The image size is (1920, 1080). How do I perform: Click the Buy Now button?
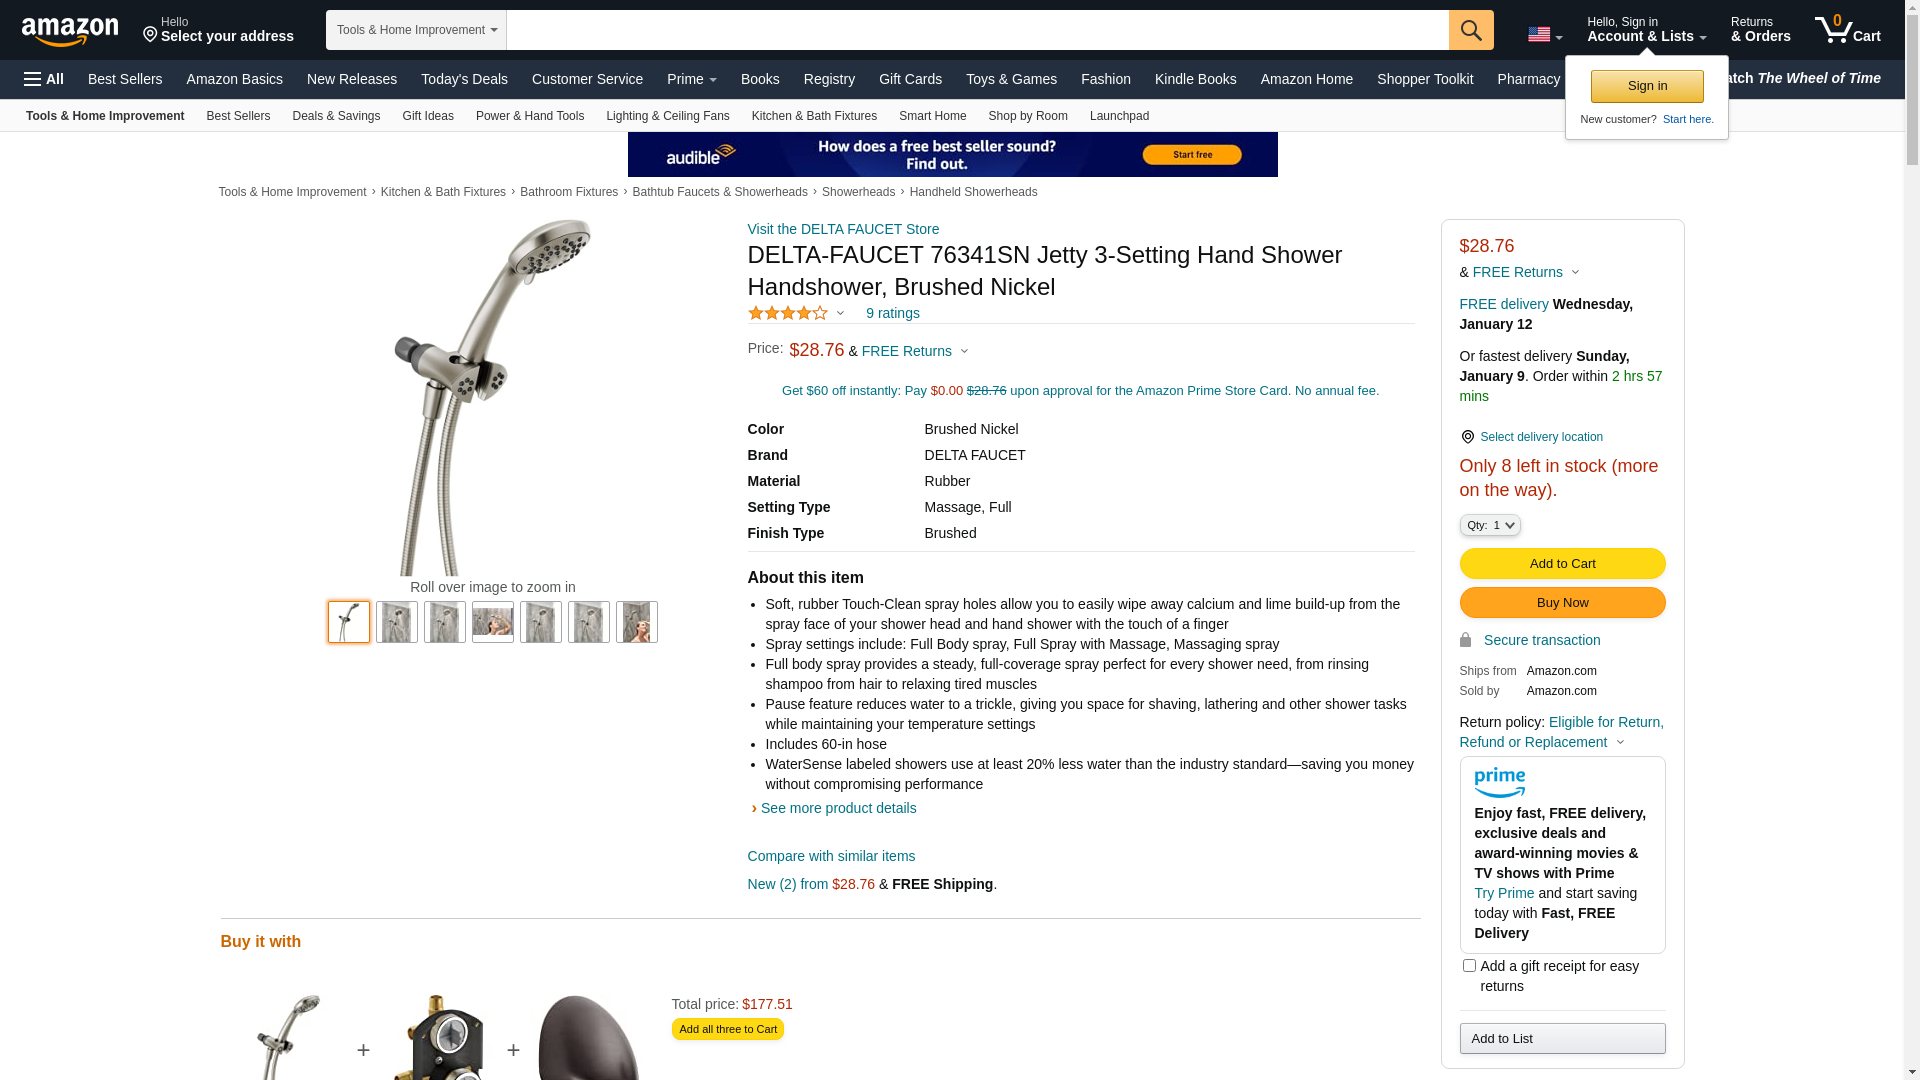click(x=1562, y=603)
